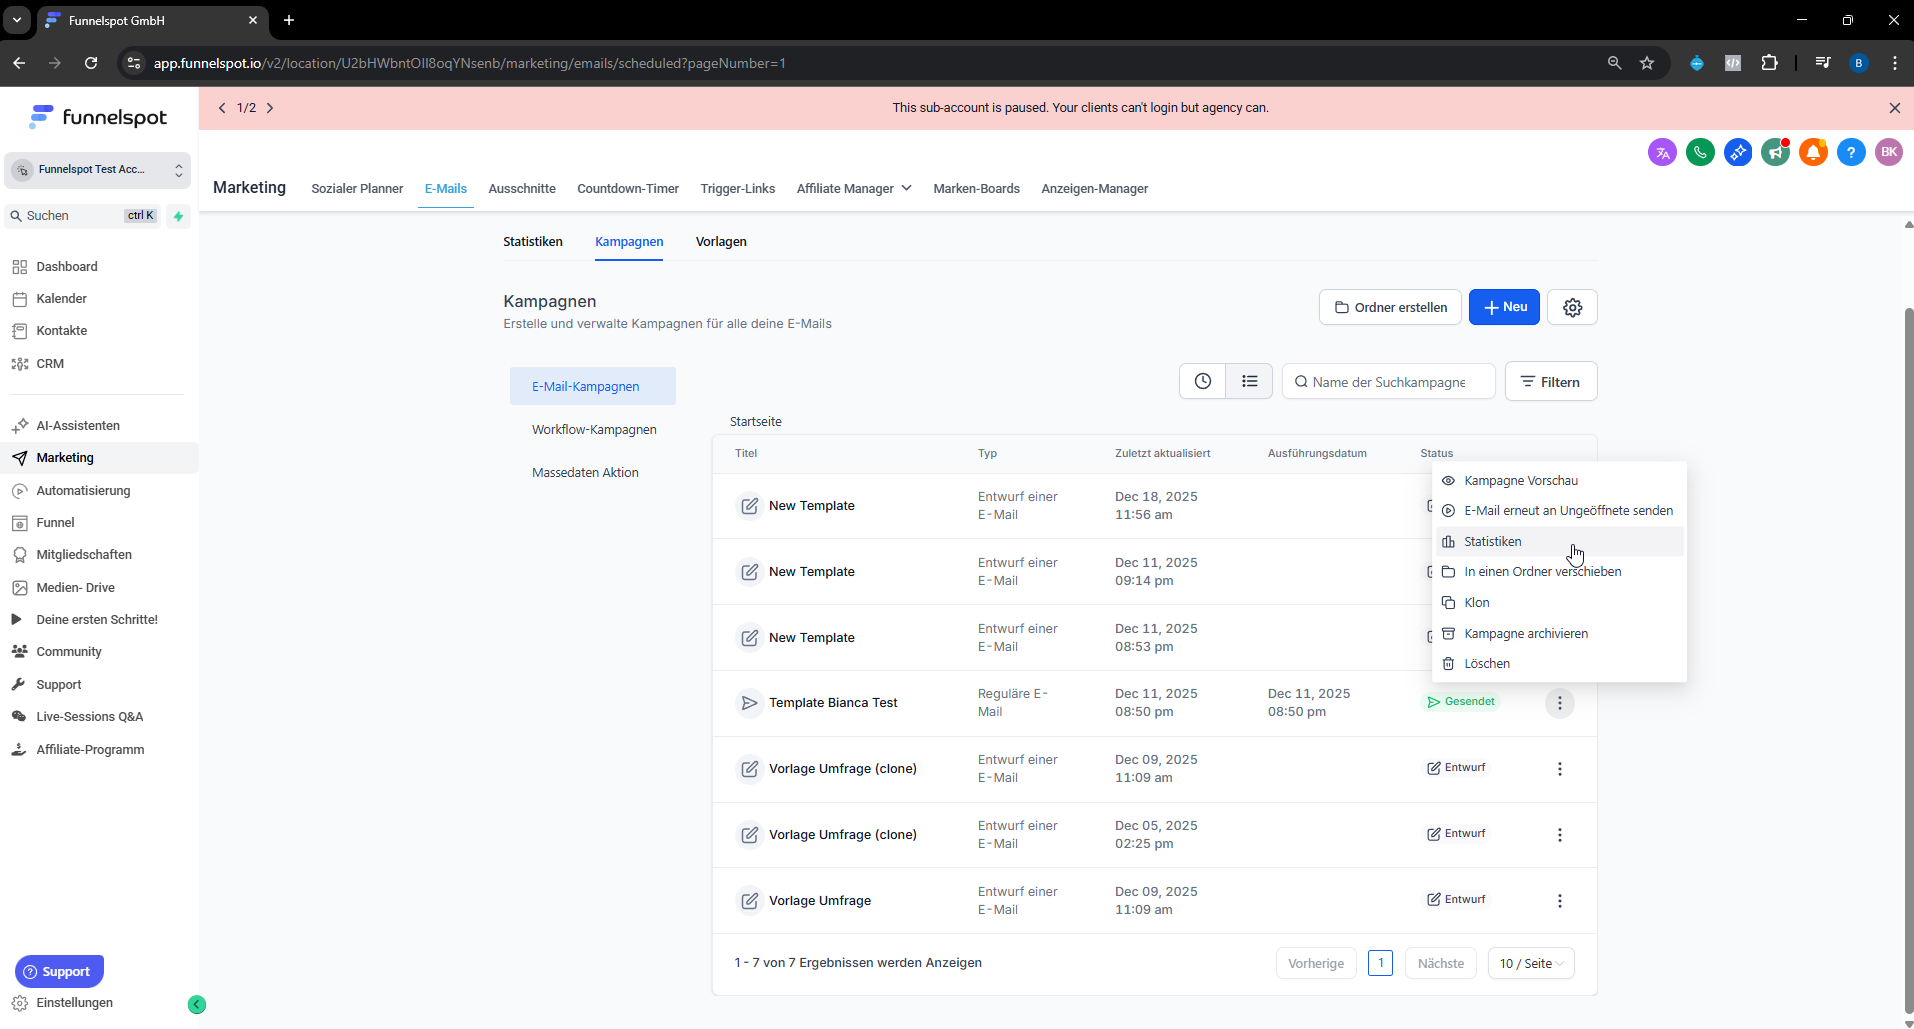Switch to the scheduled clock view

coord(1202,381)
